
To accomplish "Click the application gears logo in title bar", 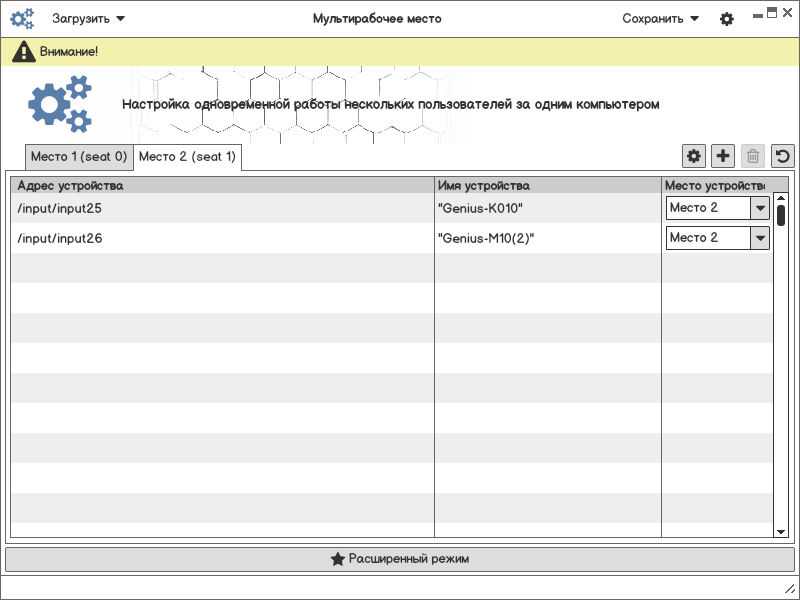I will click(x=22, y=19).
